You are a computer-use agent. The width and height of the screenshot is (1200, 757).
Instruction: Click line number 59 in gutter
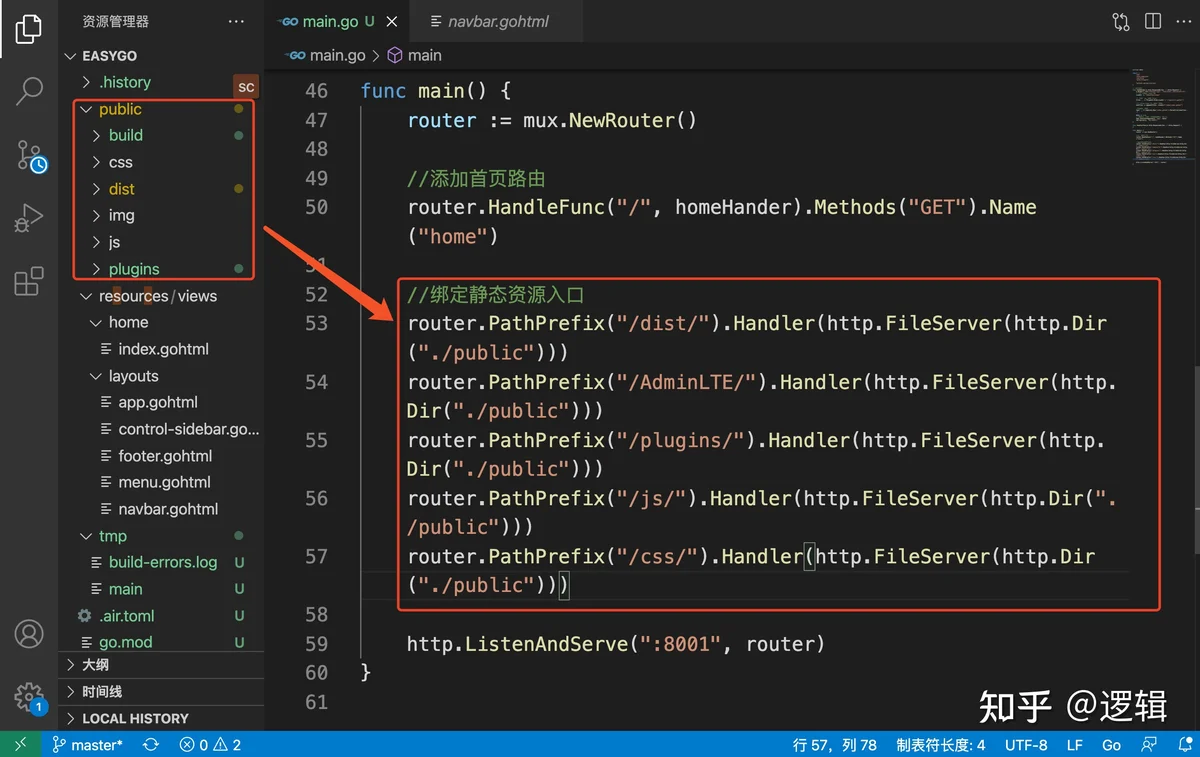(x=316, y=644)
